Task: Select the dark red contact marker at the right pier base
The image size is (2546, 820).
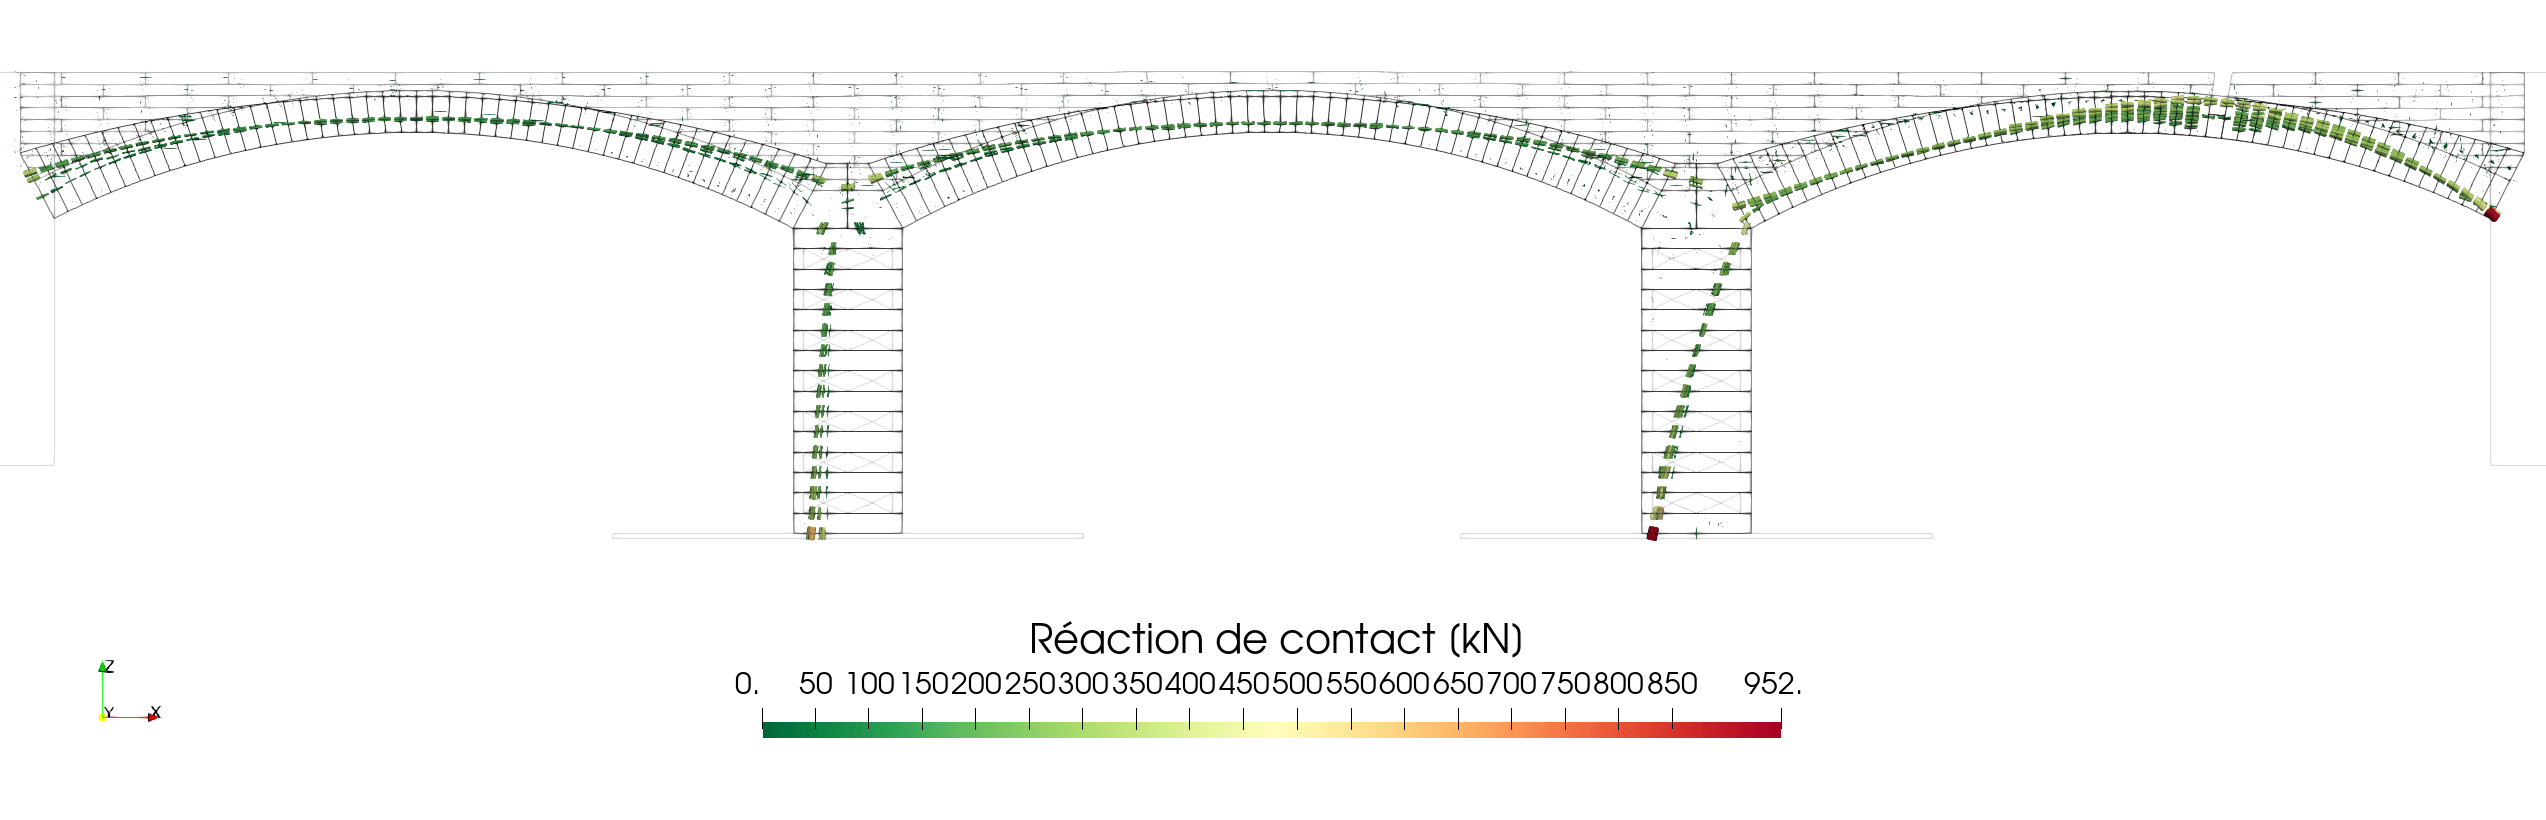Action: 1652,534
